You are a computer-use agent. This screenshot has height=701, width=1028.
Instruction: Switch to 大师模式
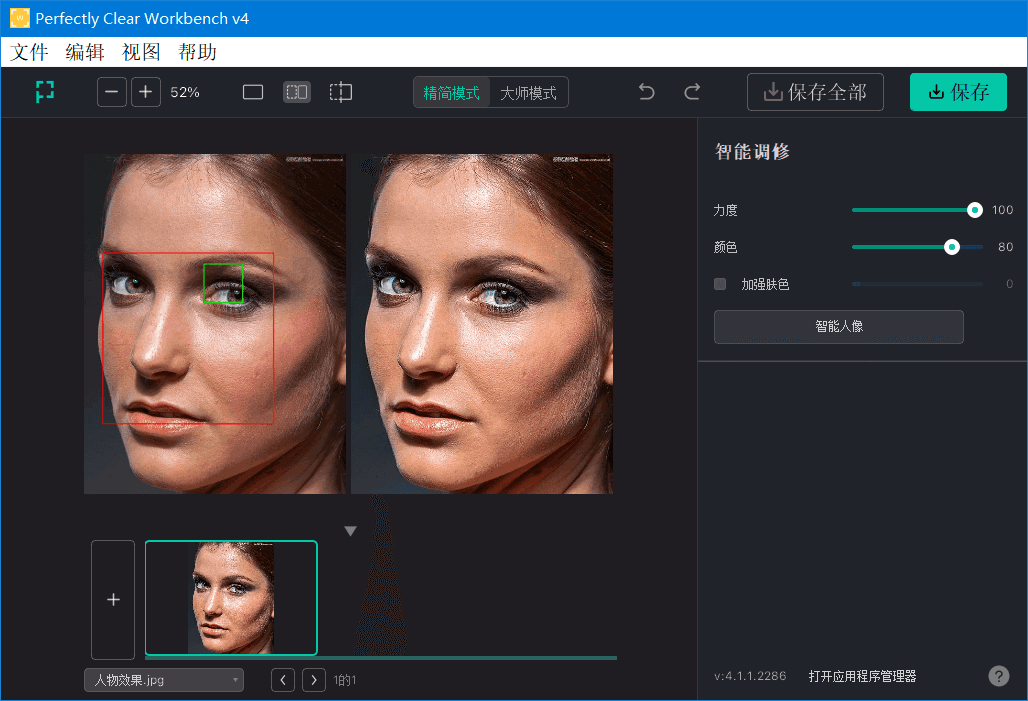(x=530, y=91)
